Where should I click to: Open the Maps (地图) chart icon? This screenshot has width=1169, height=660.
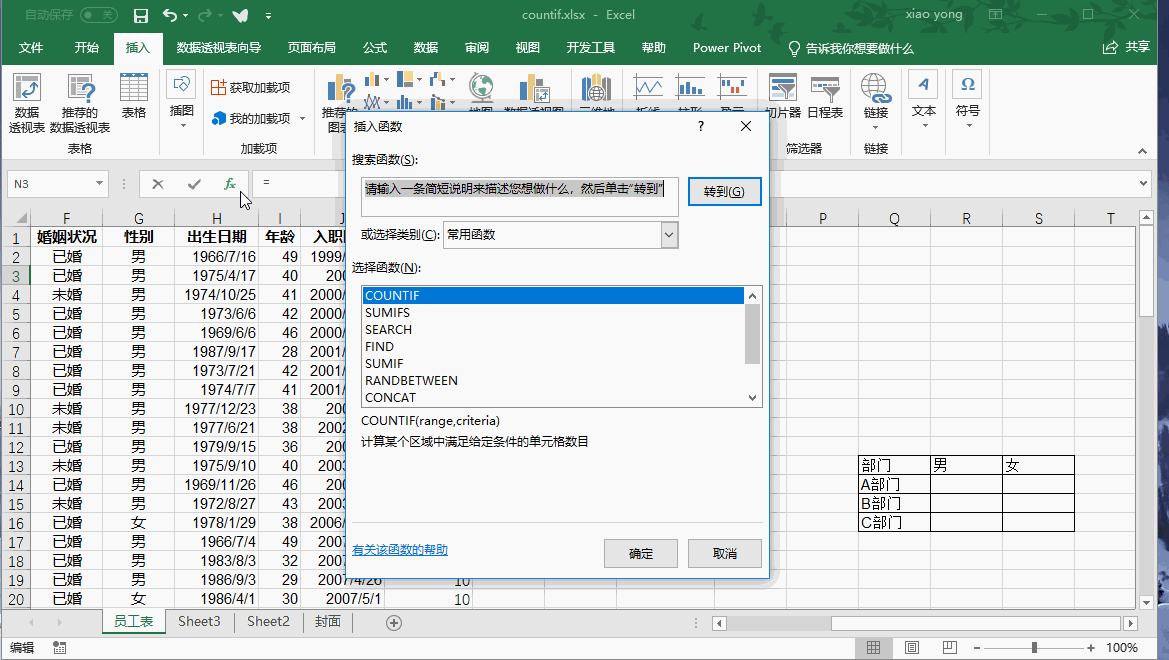(482, 89)
